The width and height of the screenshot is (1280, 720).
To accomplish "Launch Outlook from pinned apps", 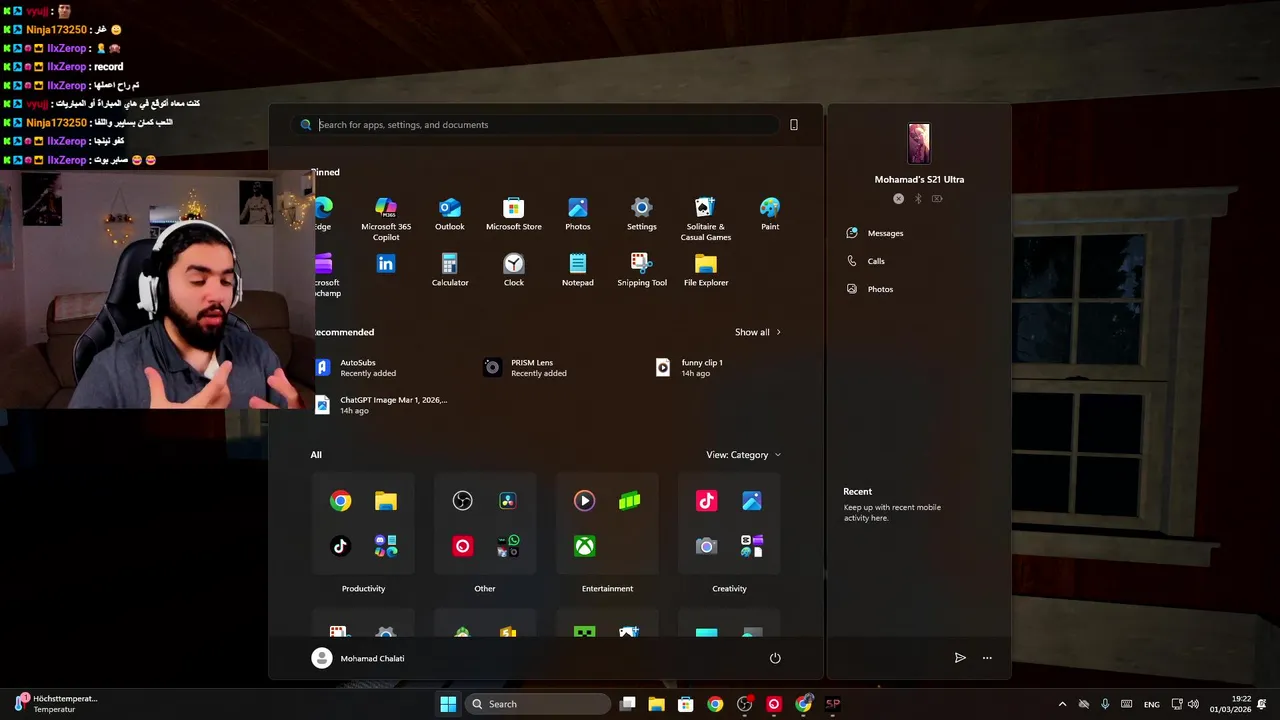I will click(x=450, y=215).
